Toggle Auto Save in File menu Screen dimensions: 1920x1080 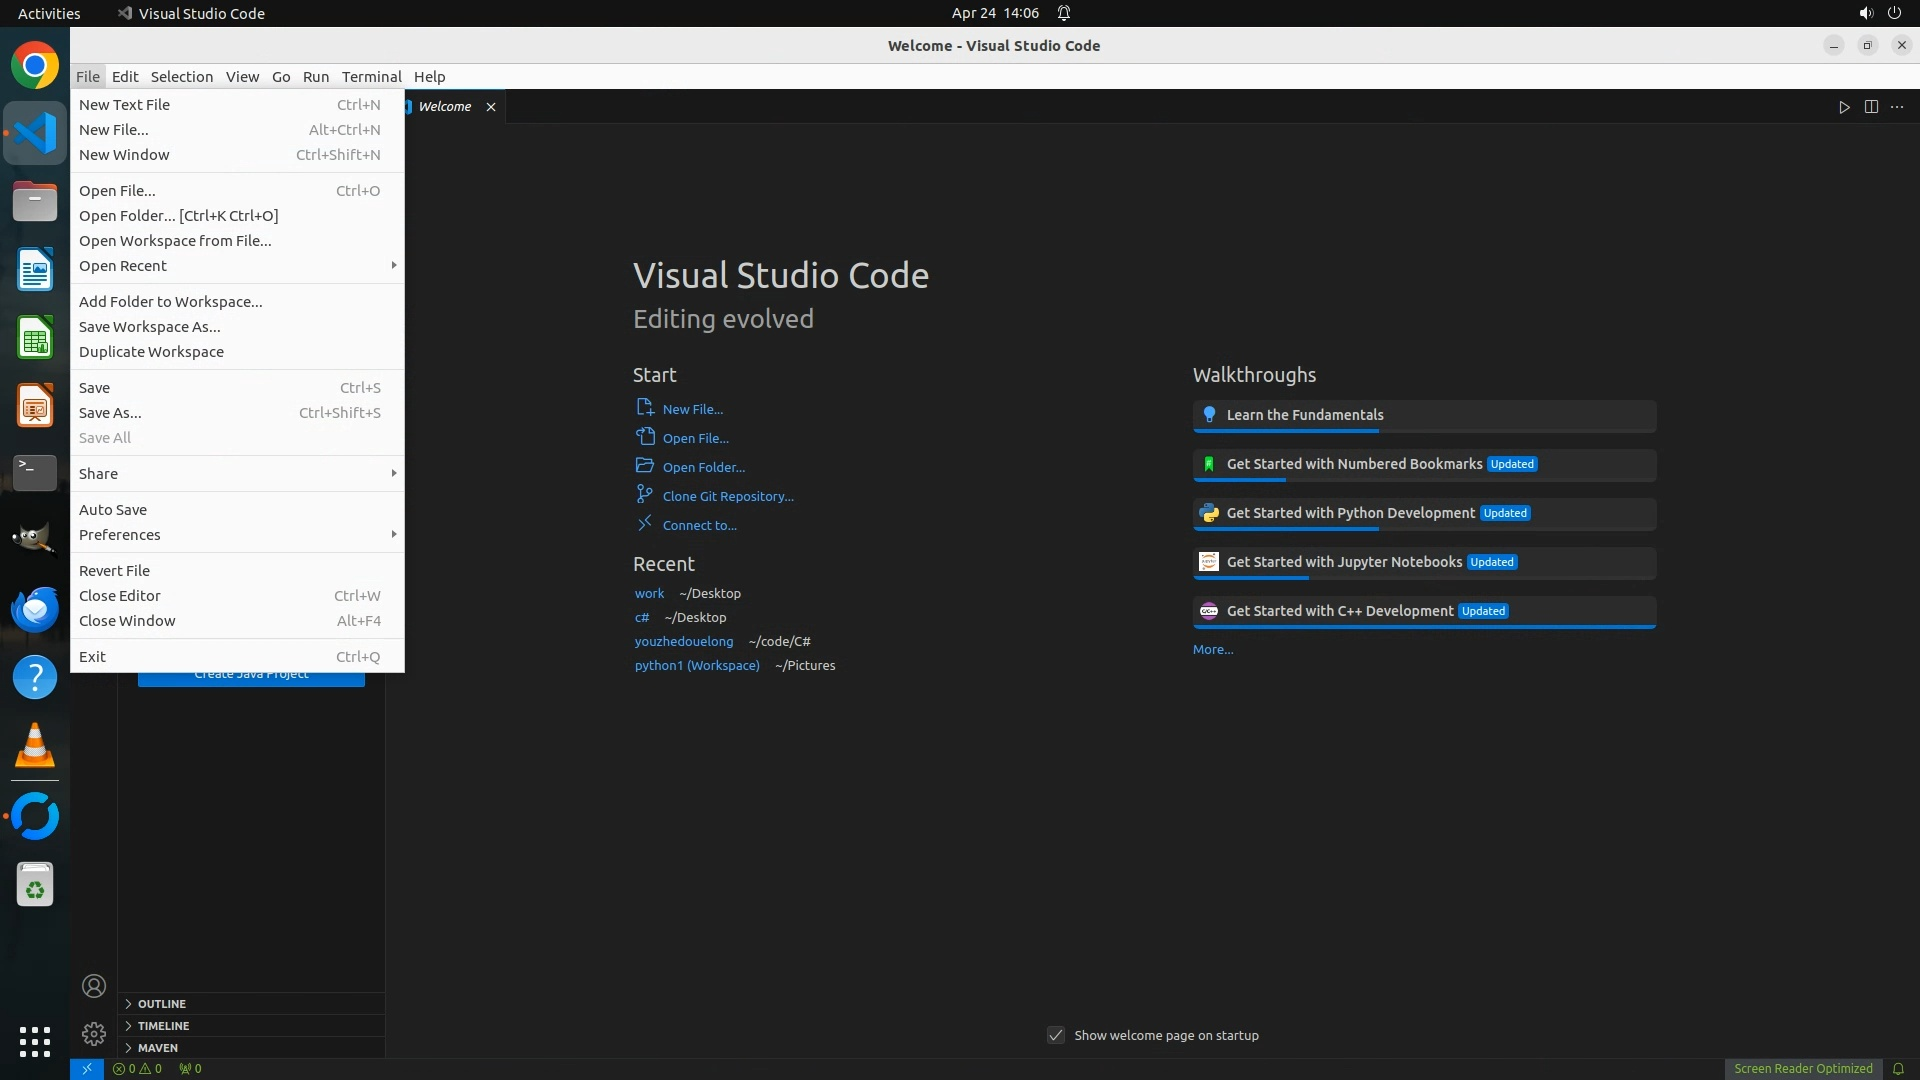(x=113, y=510)
